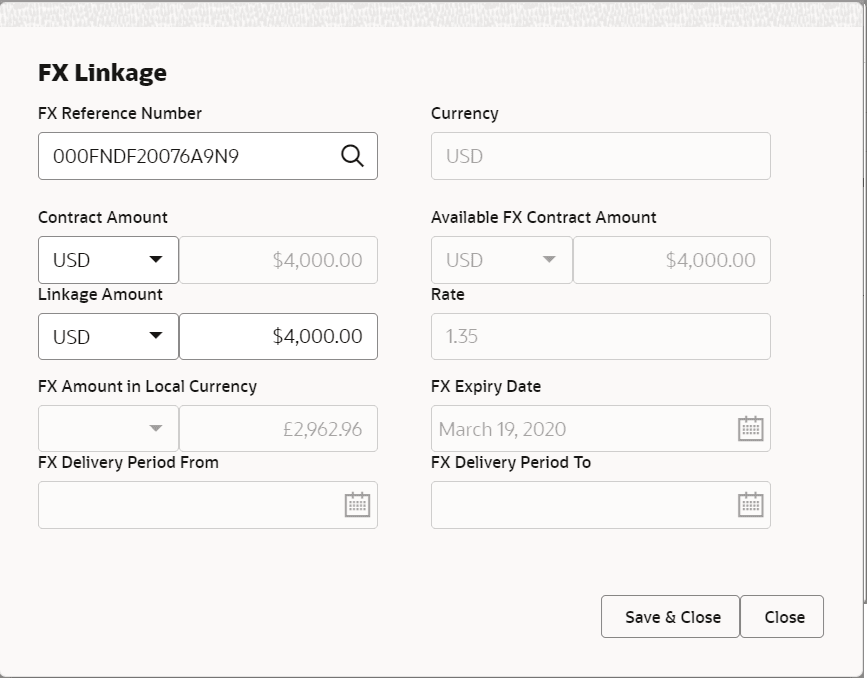Open the FX Delivery Period To calendar icon
Viewport: 867px width, 678px height.
[x=749, y=504]
